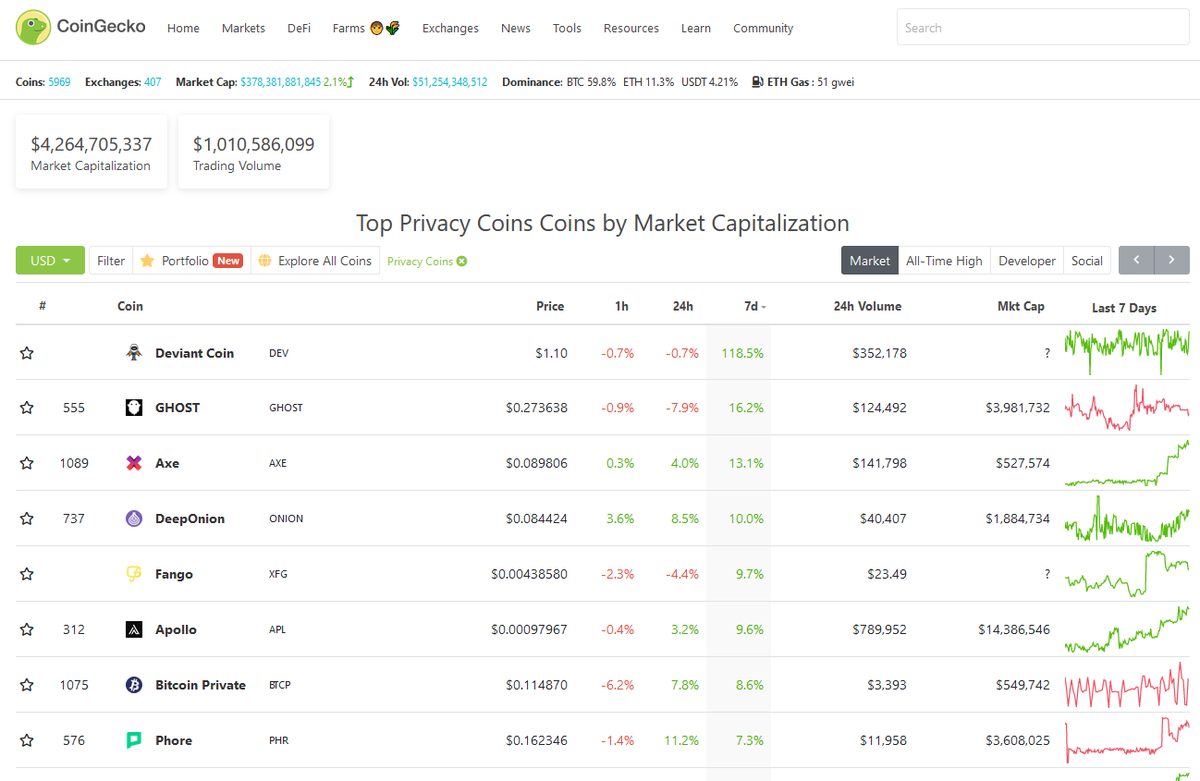Open the Deviant Coin logo icon
The height and width of the screenshot is (781, 1200).
coord(134,353)
